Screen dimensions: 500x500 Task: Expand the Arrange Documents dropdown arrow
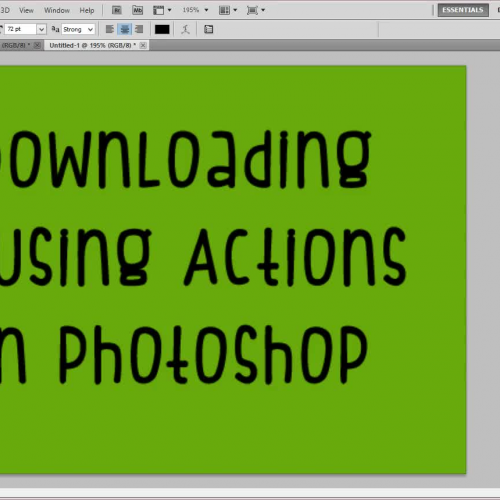click(x=235, y=10)
